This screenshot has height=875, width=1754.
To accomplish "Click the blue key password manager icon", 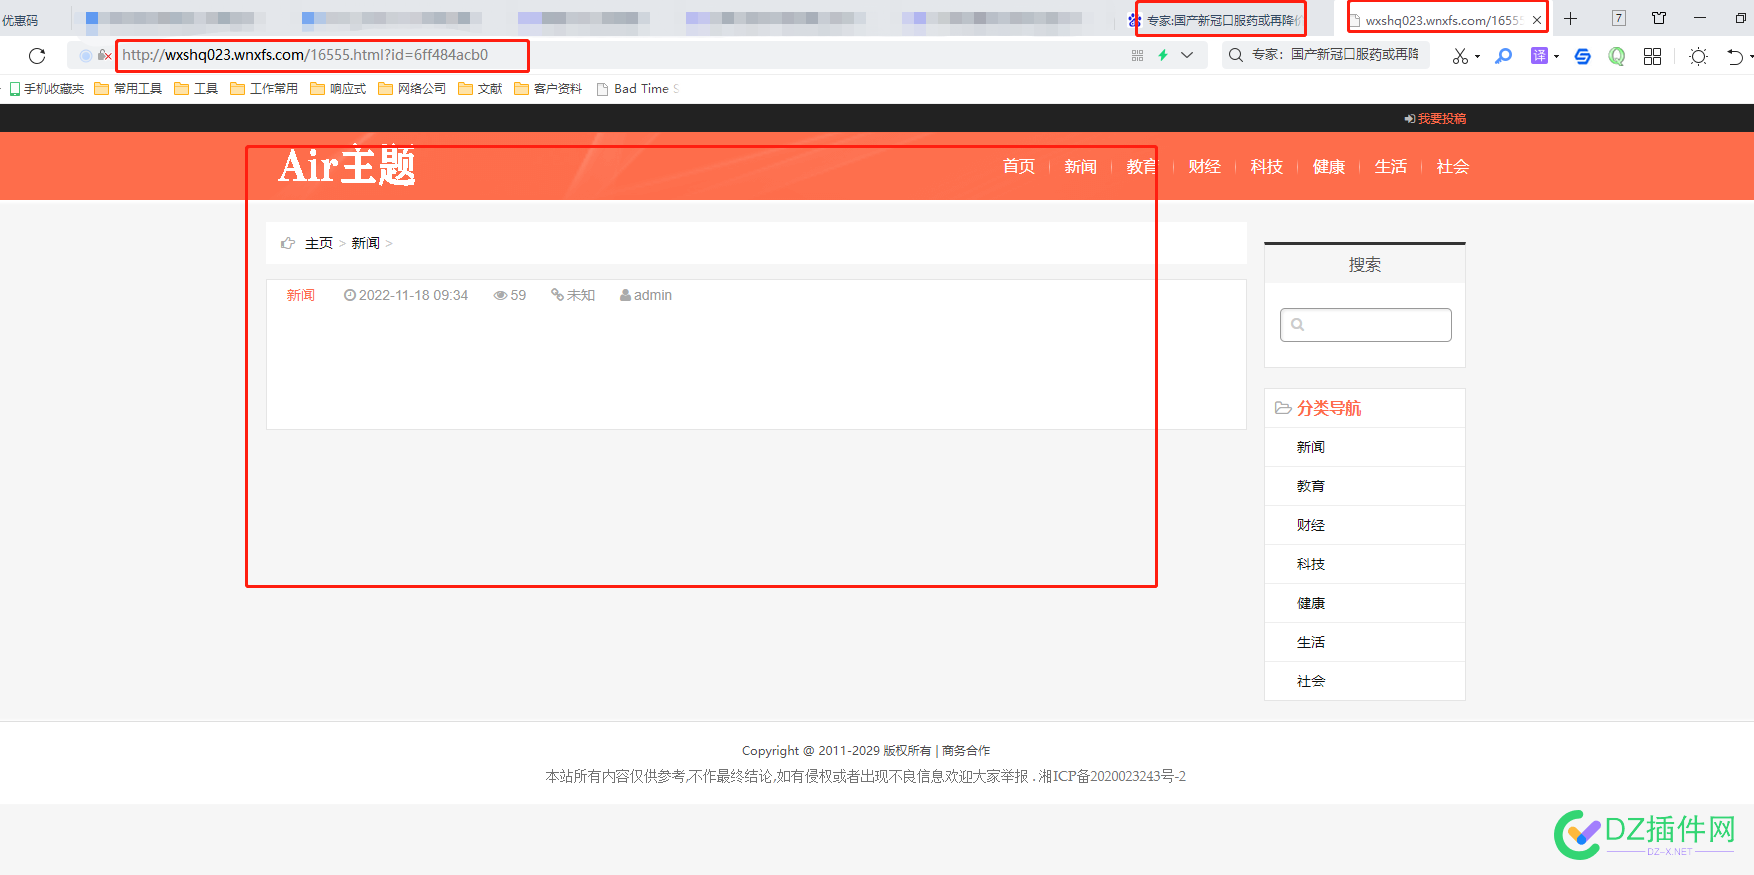I will point(1503,56).
